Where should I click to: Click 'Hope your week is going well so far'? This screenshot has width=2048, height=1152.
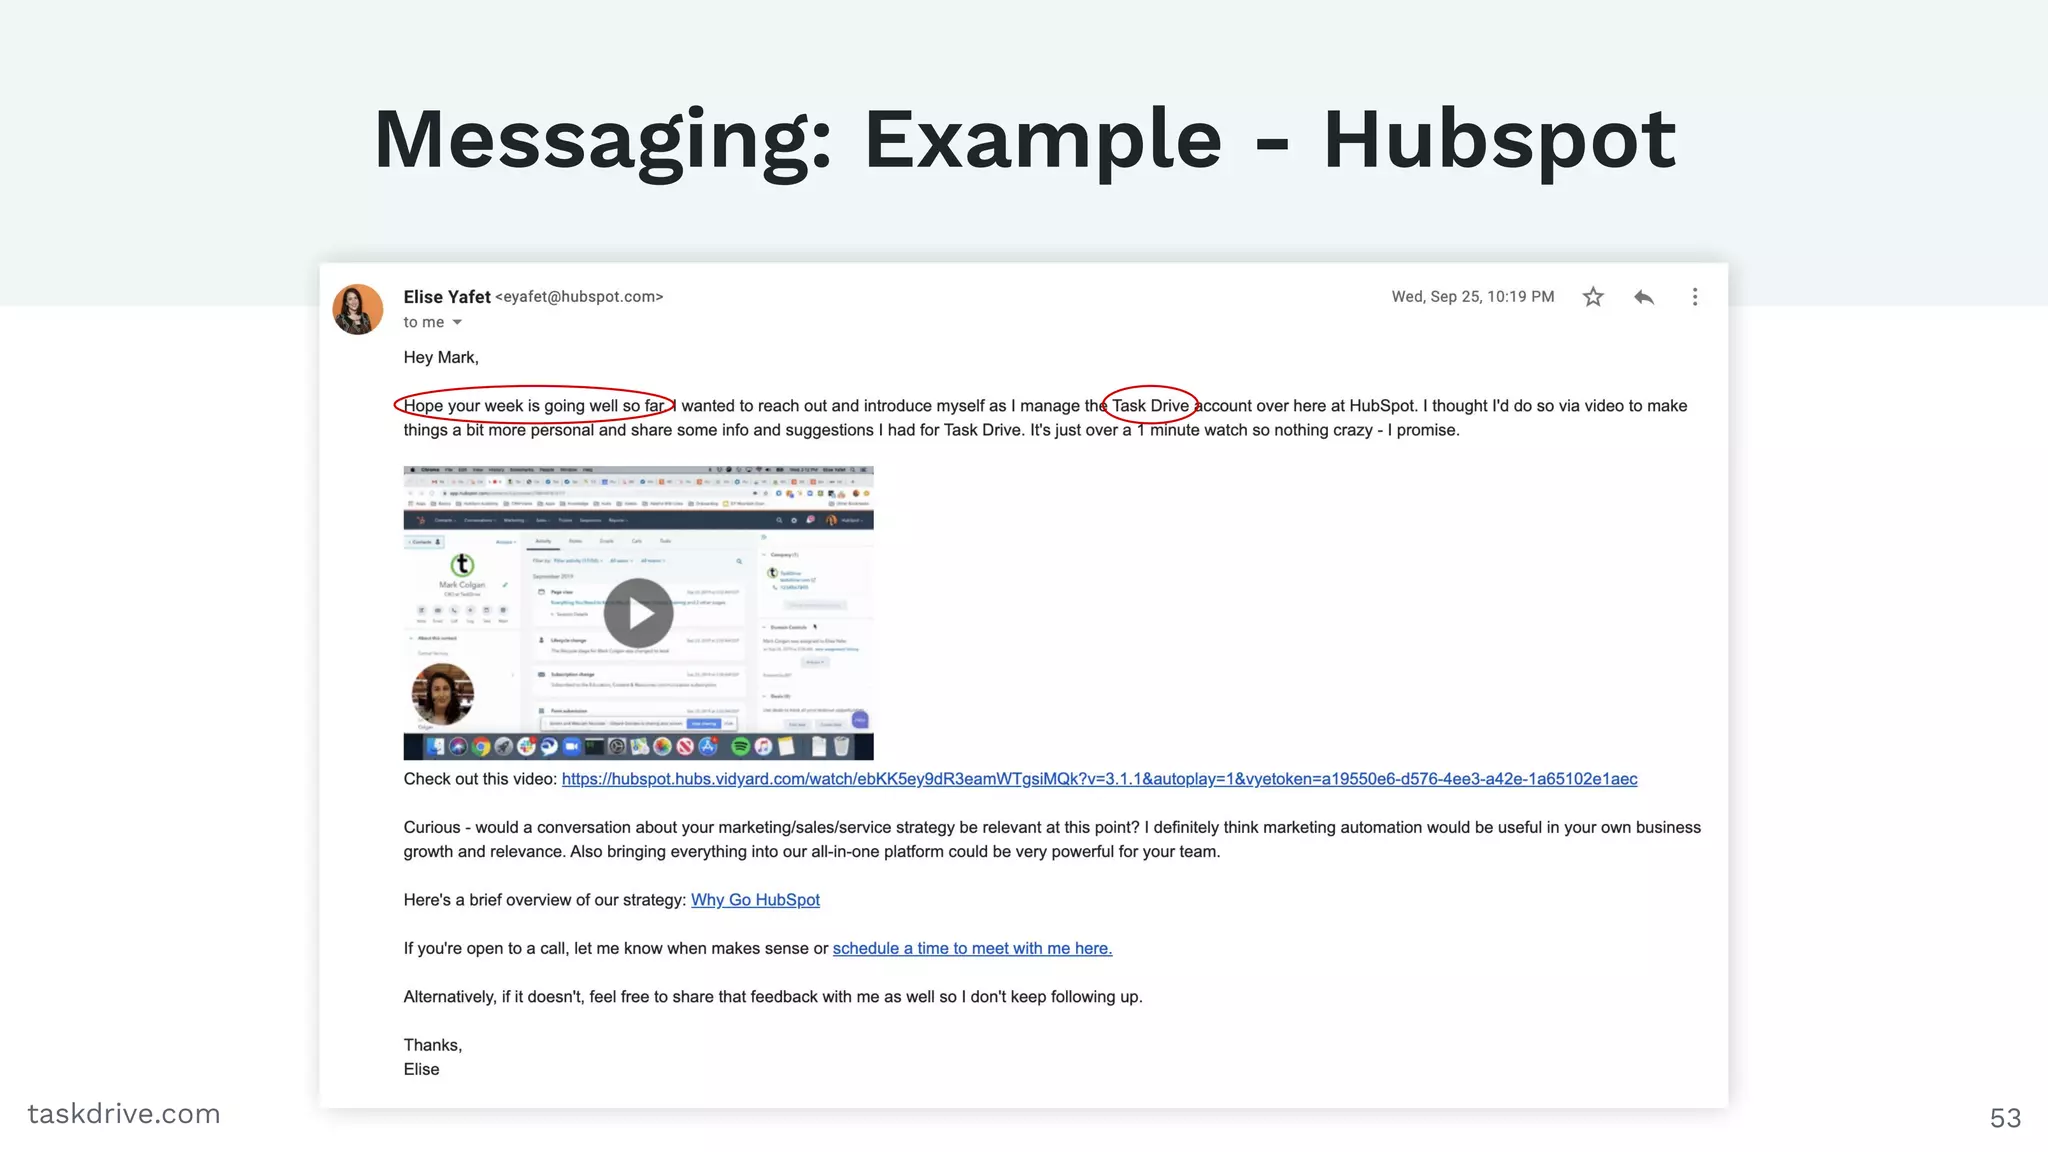(x=534, y=406)
